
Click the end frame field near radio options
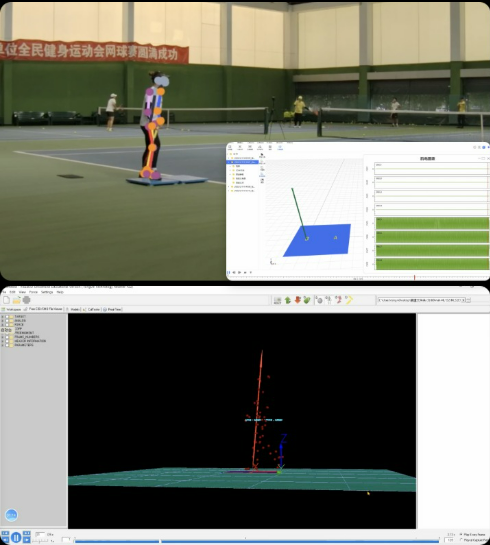click(x=449, y=540)
